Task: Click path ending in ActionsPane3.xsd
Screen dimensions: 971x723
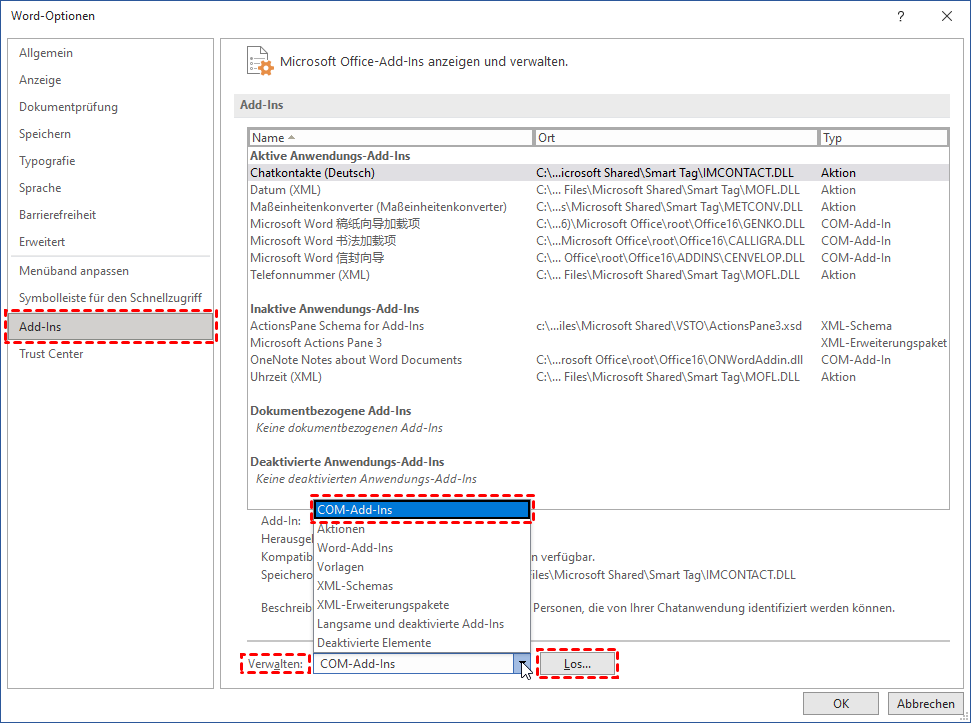Action: coord(669,326)
